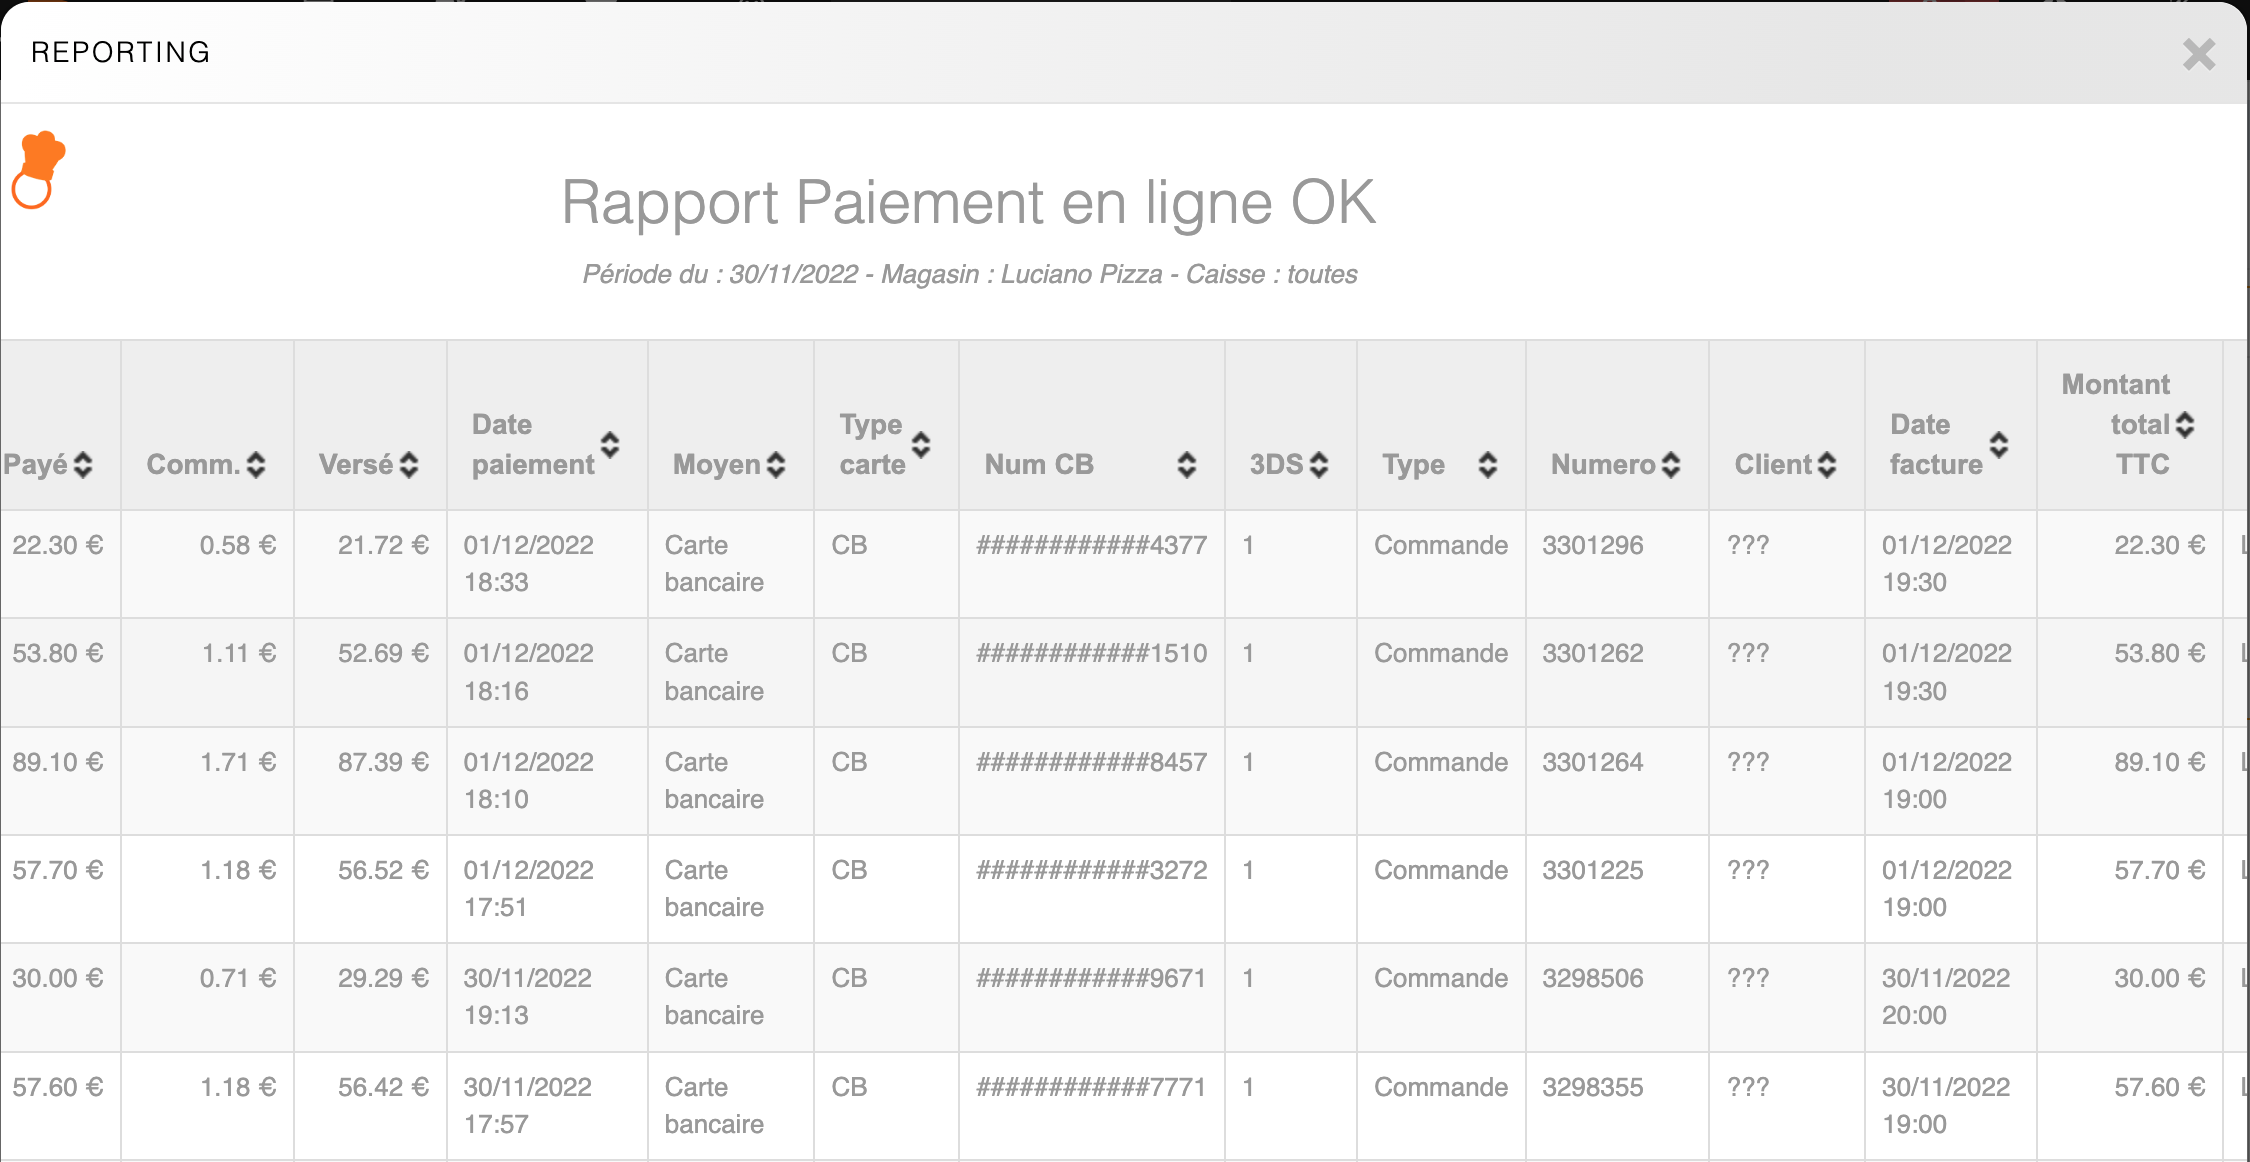
Task: Click the Versé sort arrows
Action: (408, 465)
